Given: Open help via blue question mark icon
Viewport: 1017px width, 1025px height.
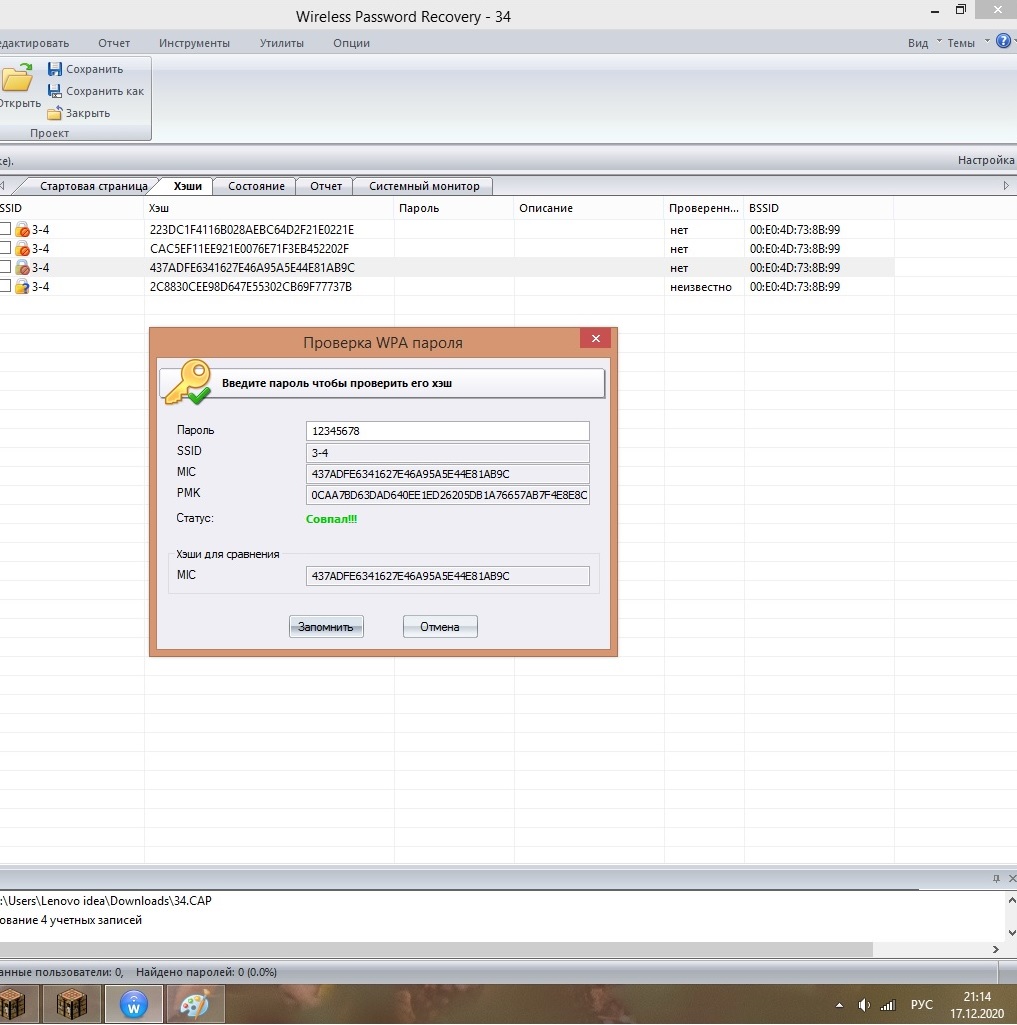Looking at the screenshot, I should [1004, 42].
